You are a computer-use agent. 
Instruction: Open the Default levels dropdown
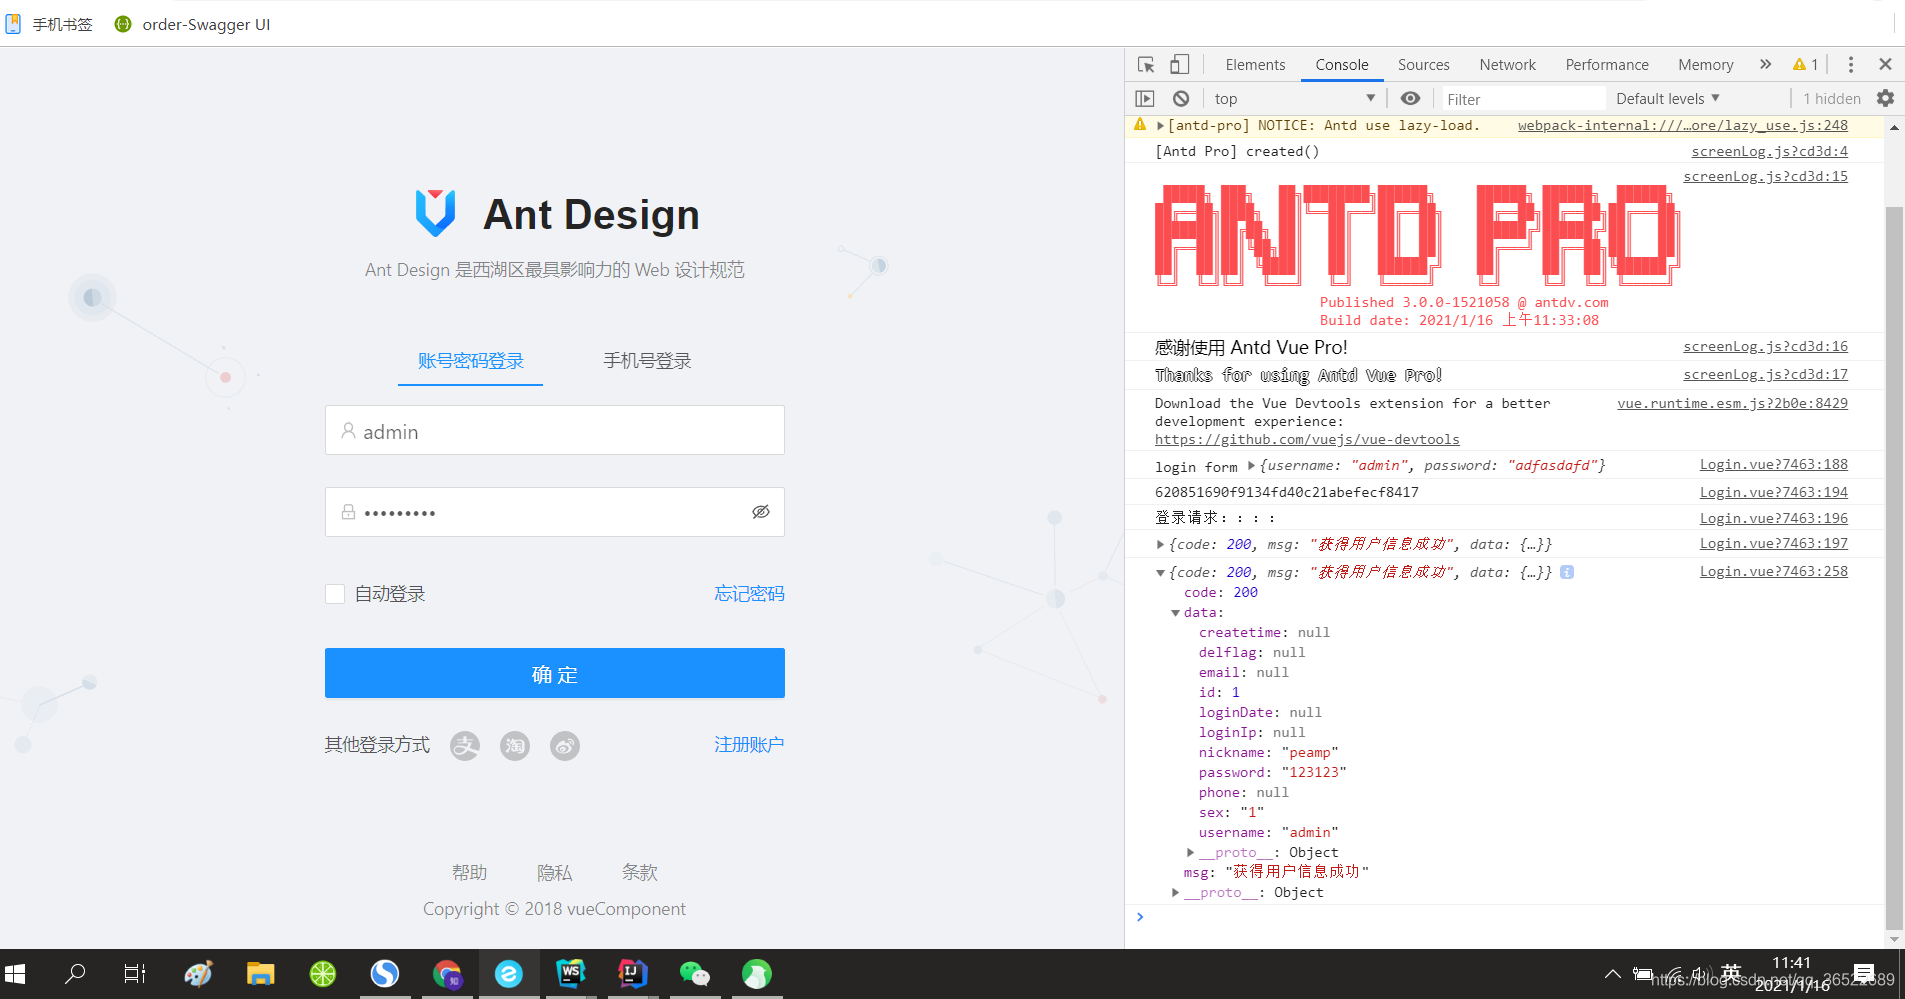point(1668,99)
